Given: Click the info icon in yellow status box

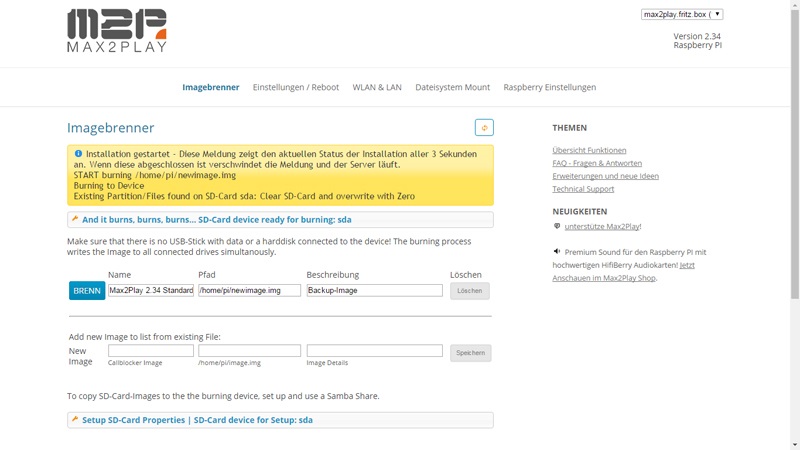Looking at the screenshot, I should (x=78, y=154).
